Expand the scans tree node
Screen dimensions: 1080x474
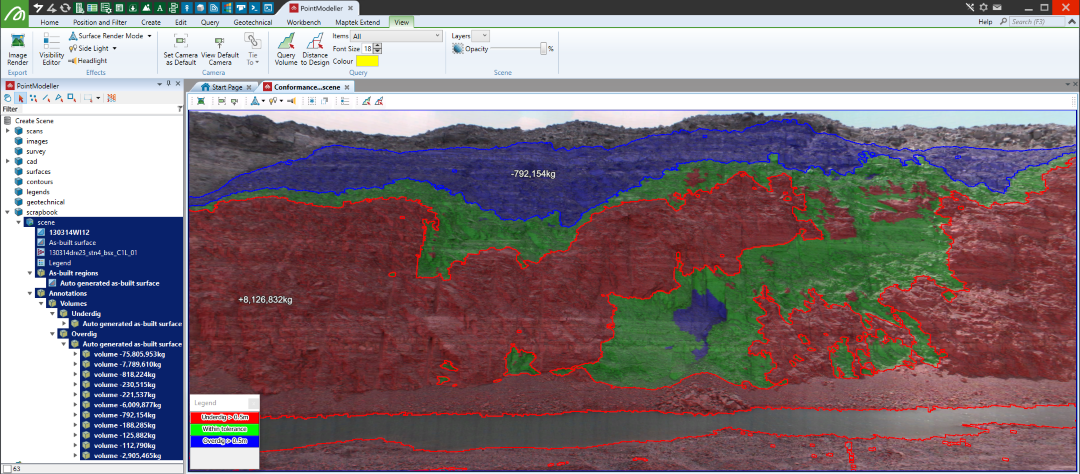pos(8,131)
